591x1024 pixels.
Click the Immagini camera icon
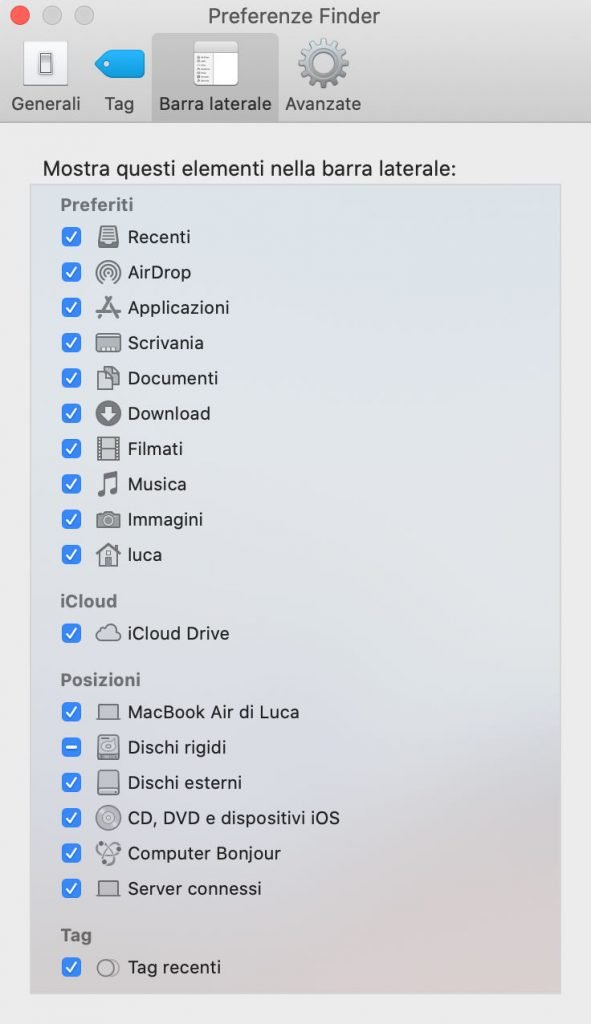pos(108,520)
